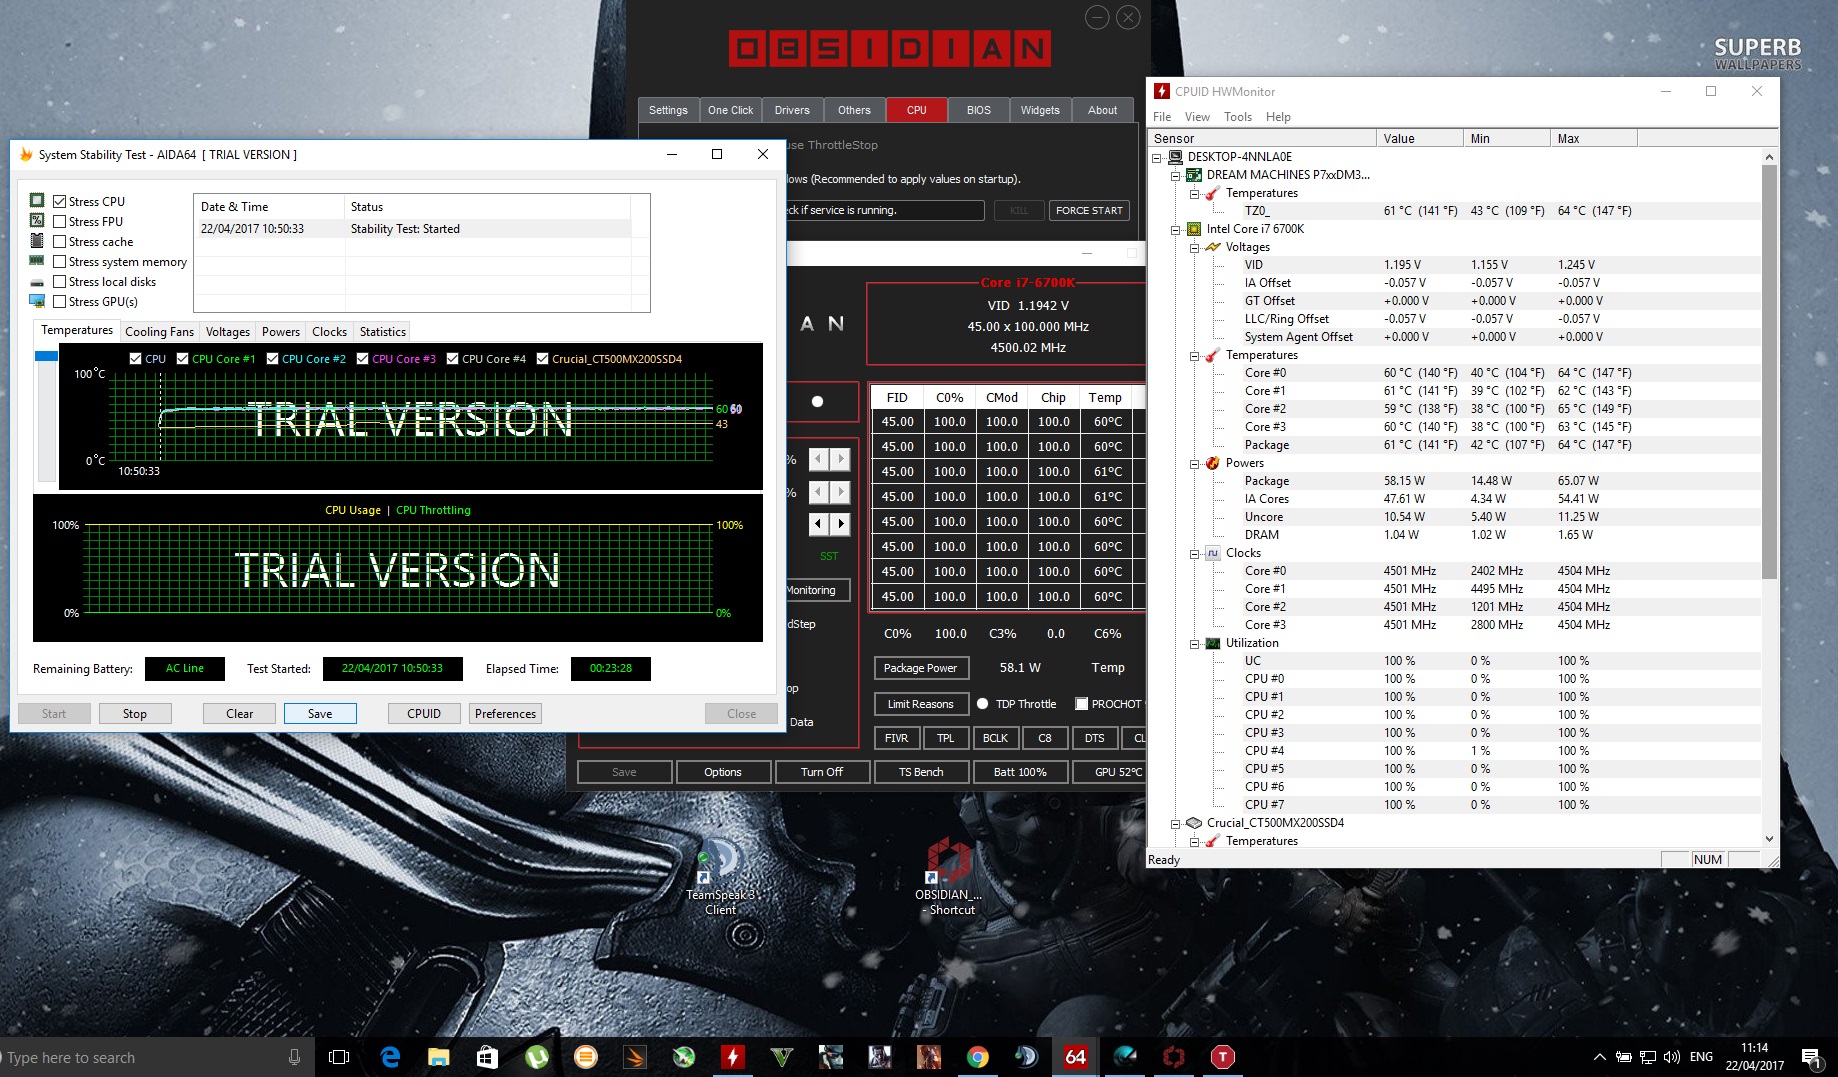
Task: Open the TeamSpeak 3 Client desktop shortcut
Action: point(720,875)
